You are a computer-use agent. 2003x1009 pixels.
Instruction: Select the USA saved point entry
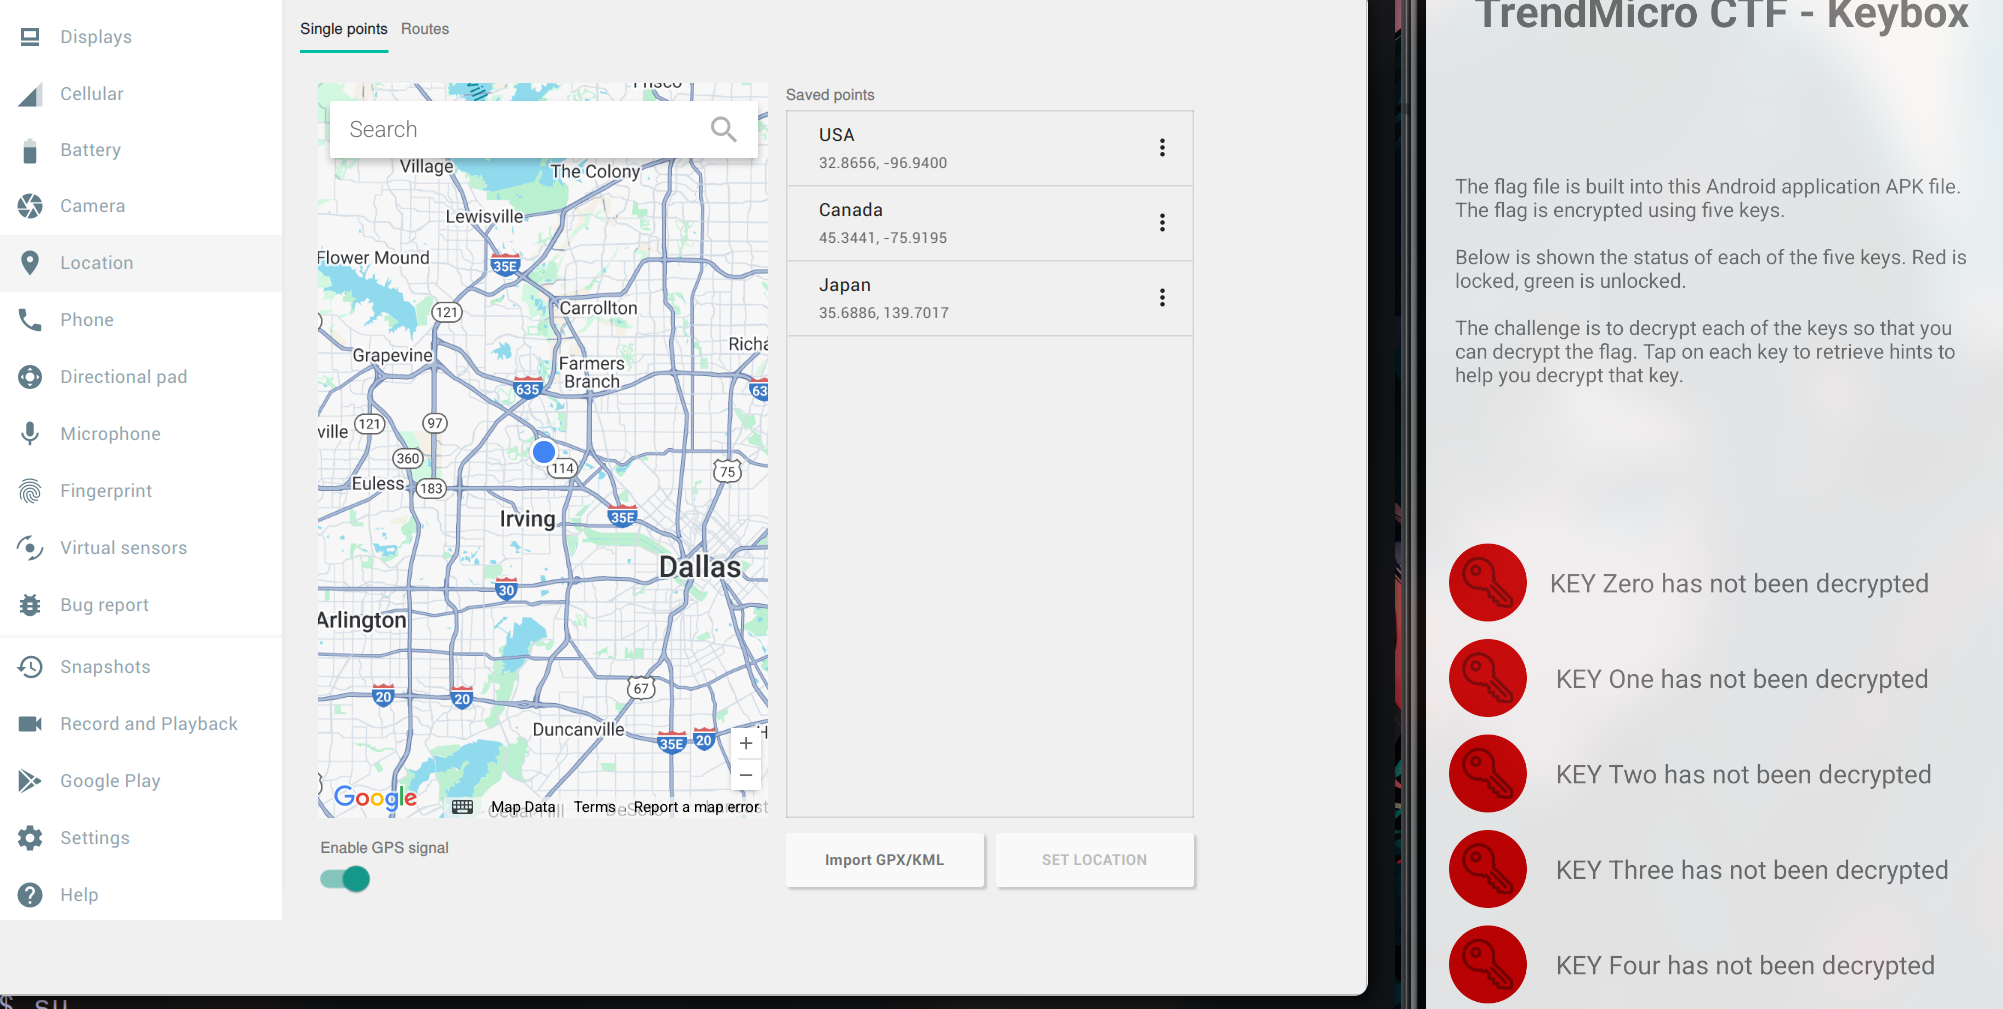click(x=990, y=148)
